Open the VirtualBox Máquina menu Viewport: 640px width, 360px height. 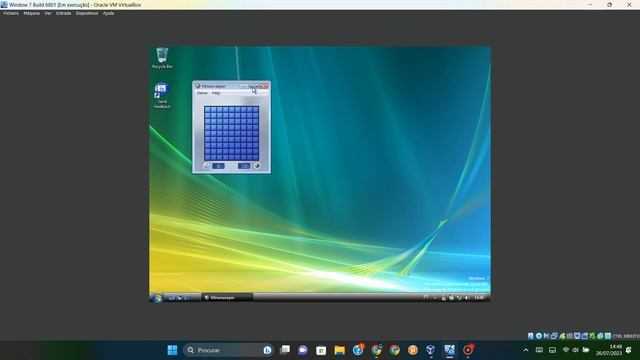[32, 13]
